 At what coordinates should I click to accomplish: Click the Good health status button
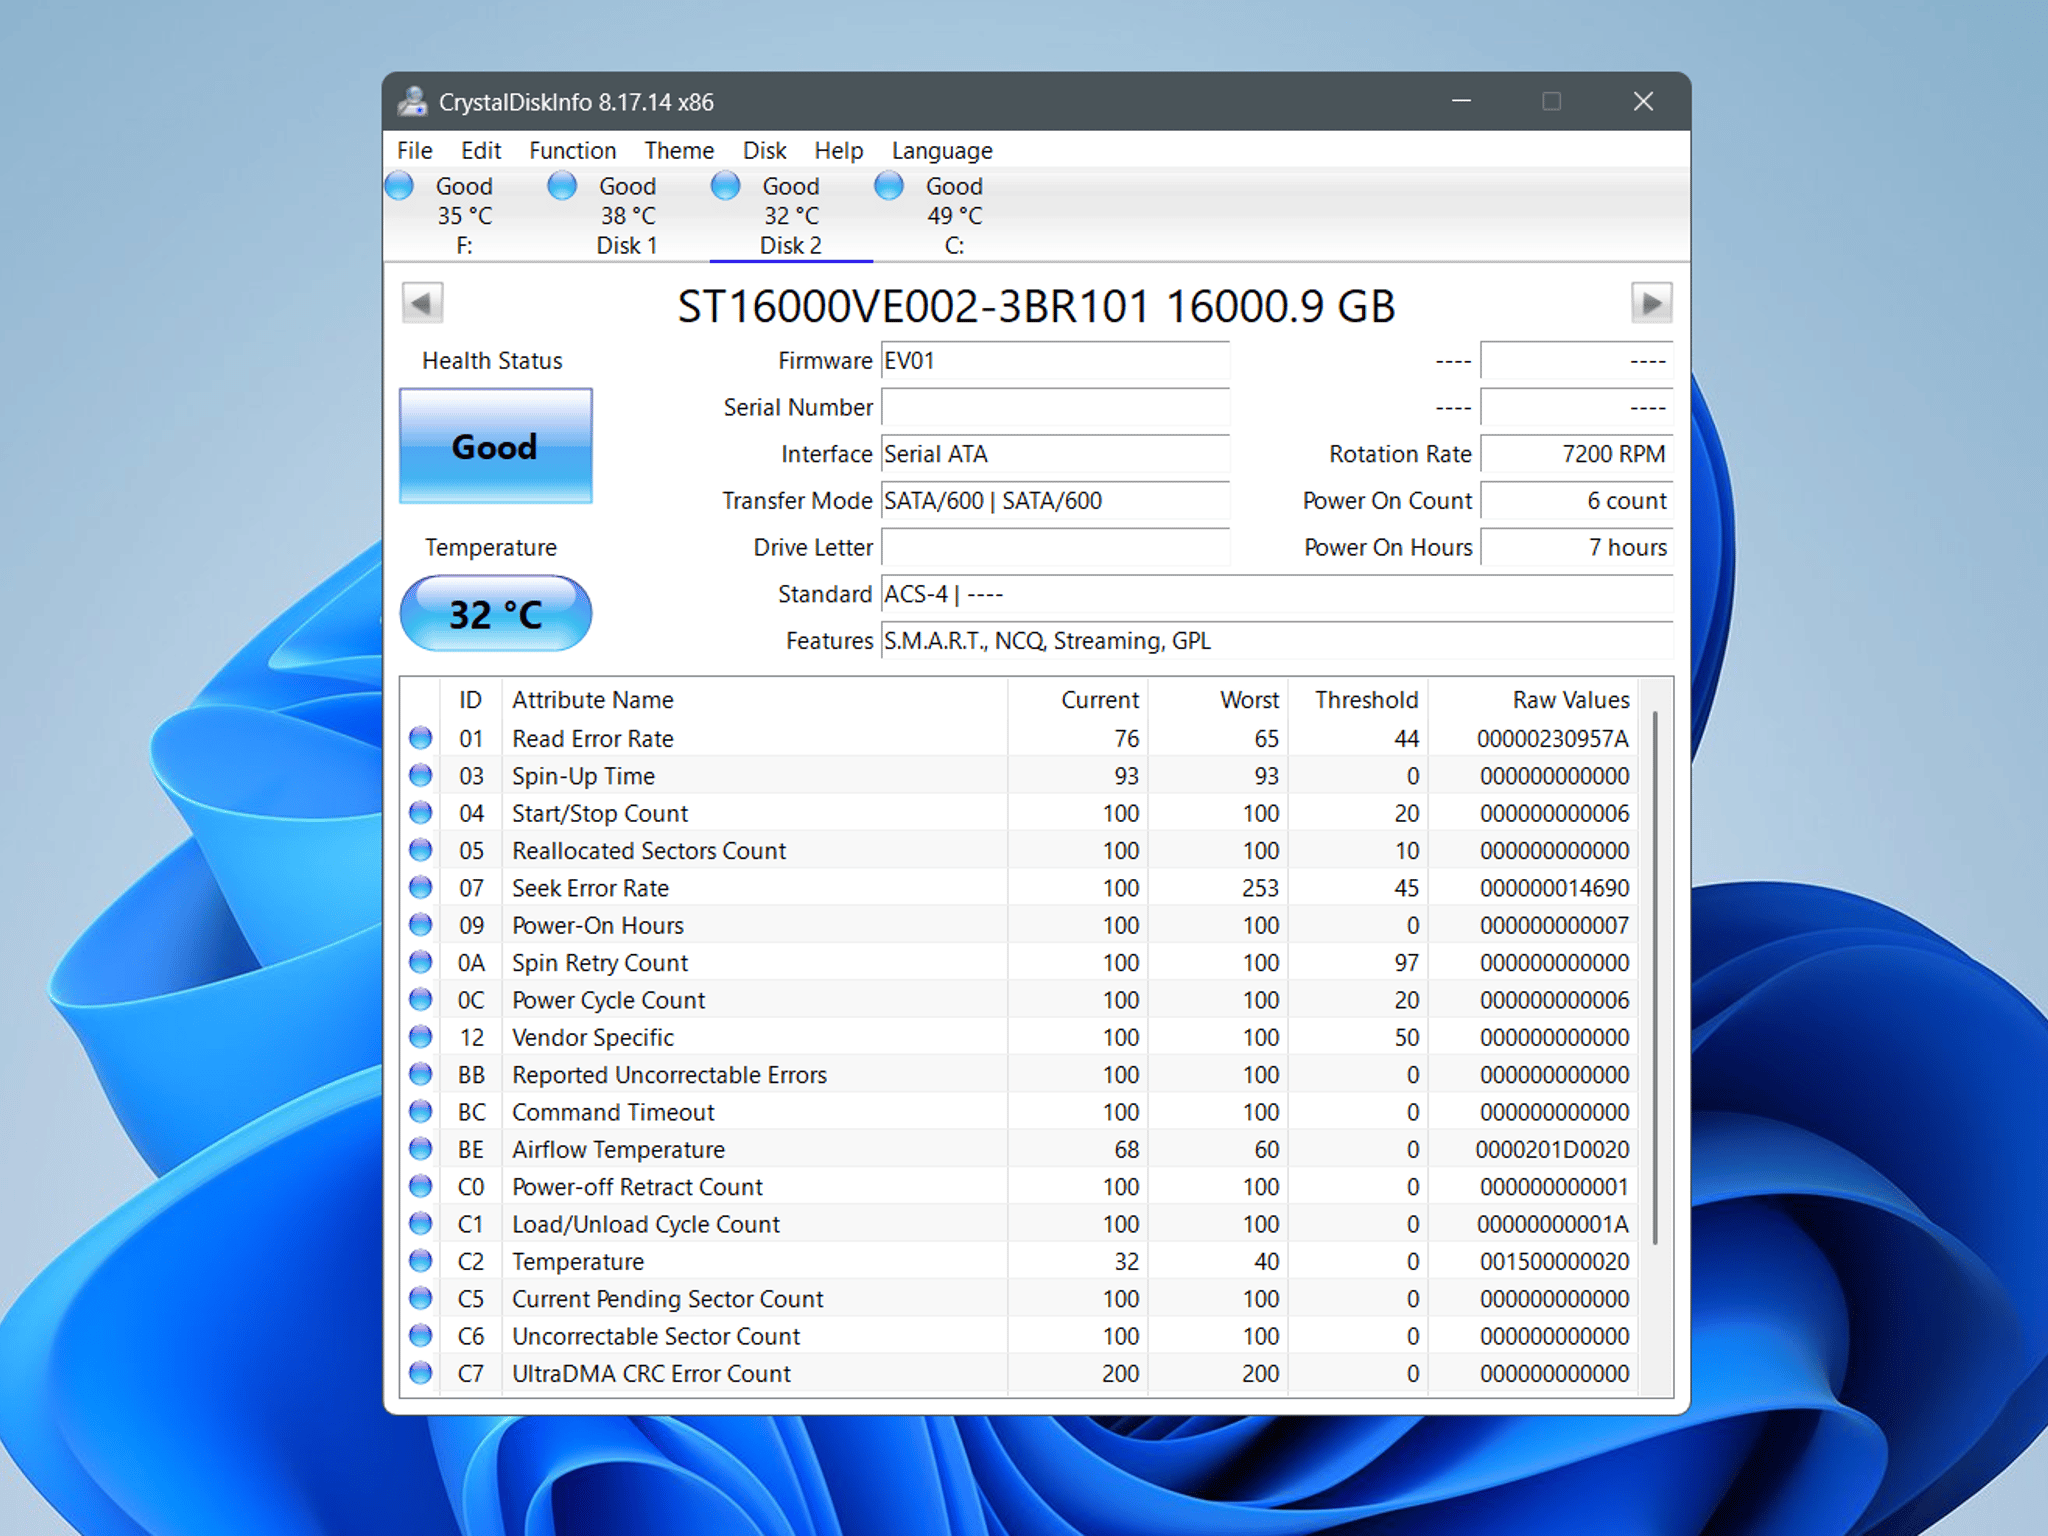(496, 446)
